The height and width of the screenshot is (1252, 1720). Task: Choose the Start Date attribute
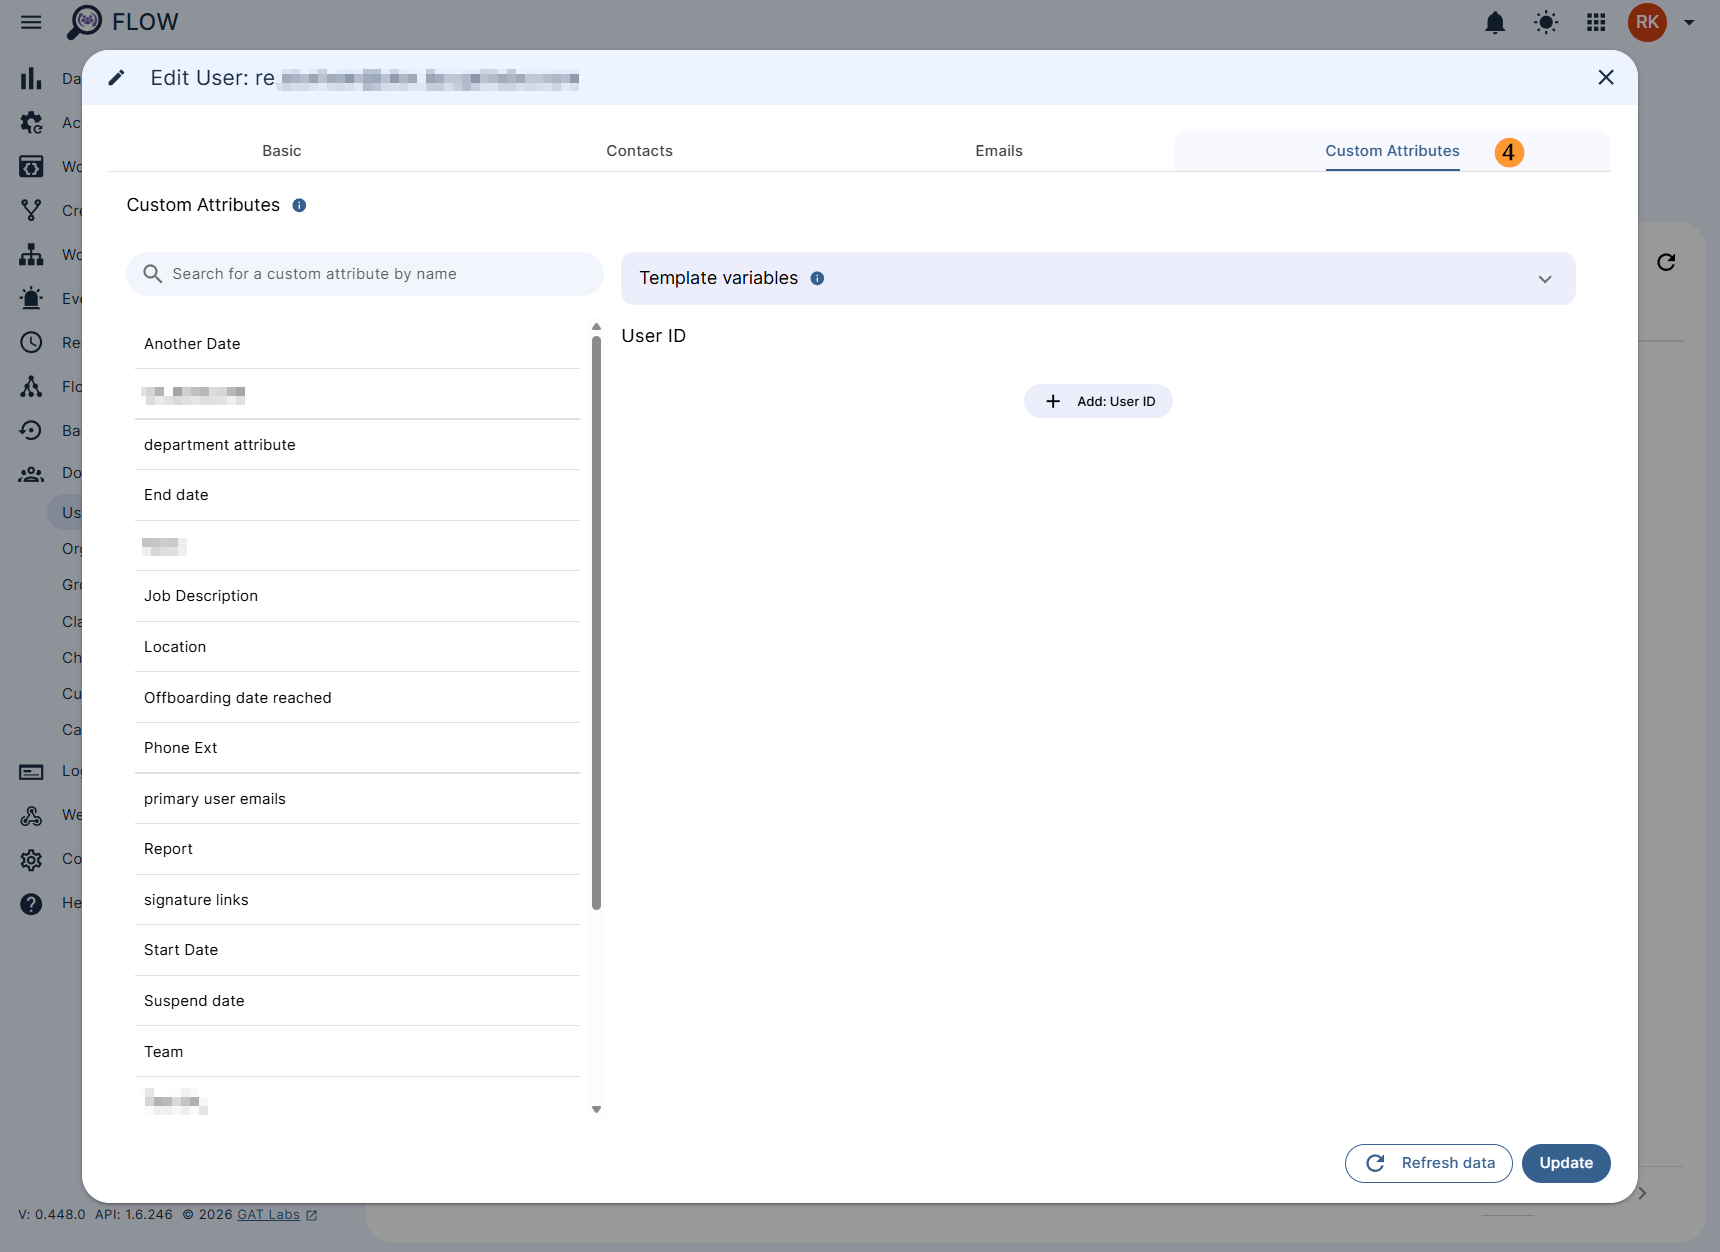click(x=357, y=950)
